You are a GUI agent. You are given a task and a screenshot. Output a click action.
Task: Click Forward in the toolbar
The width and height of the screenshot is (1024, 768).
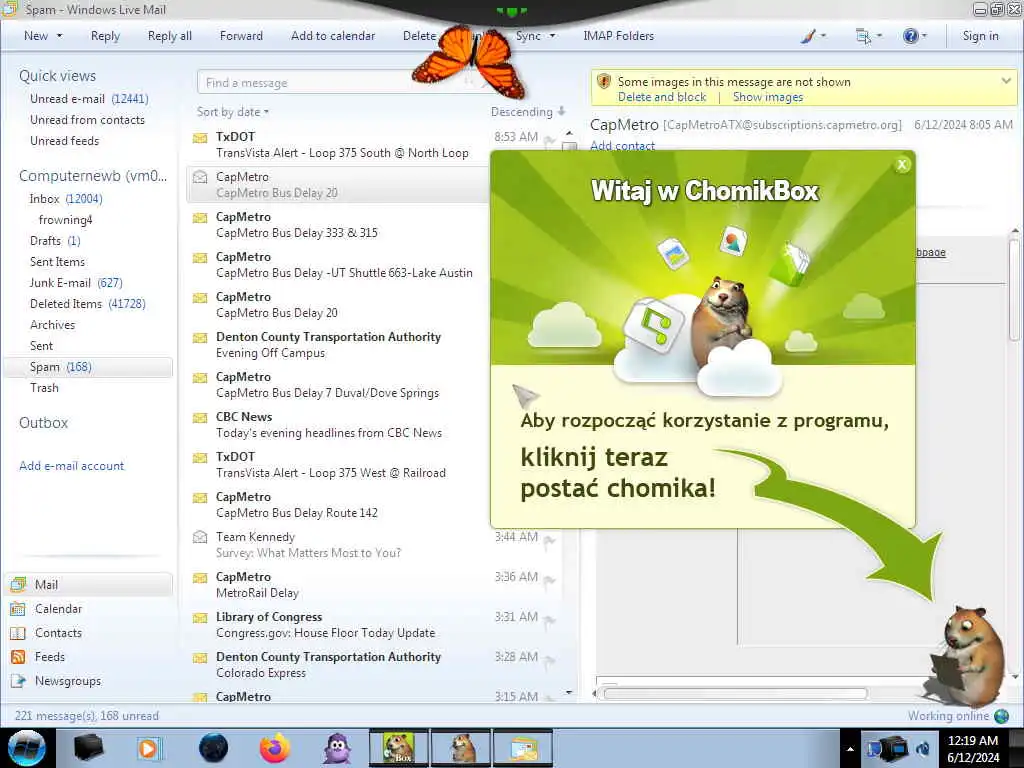241,36
